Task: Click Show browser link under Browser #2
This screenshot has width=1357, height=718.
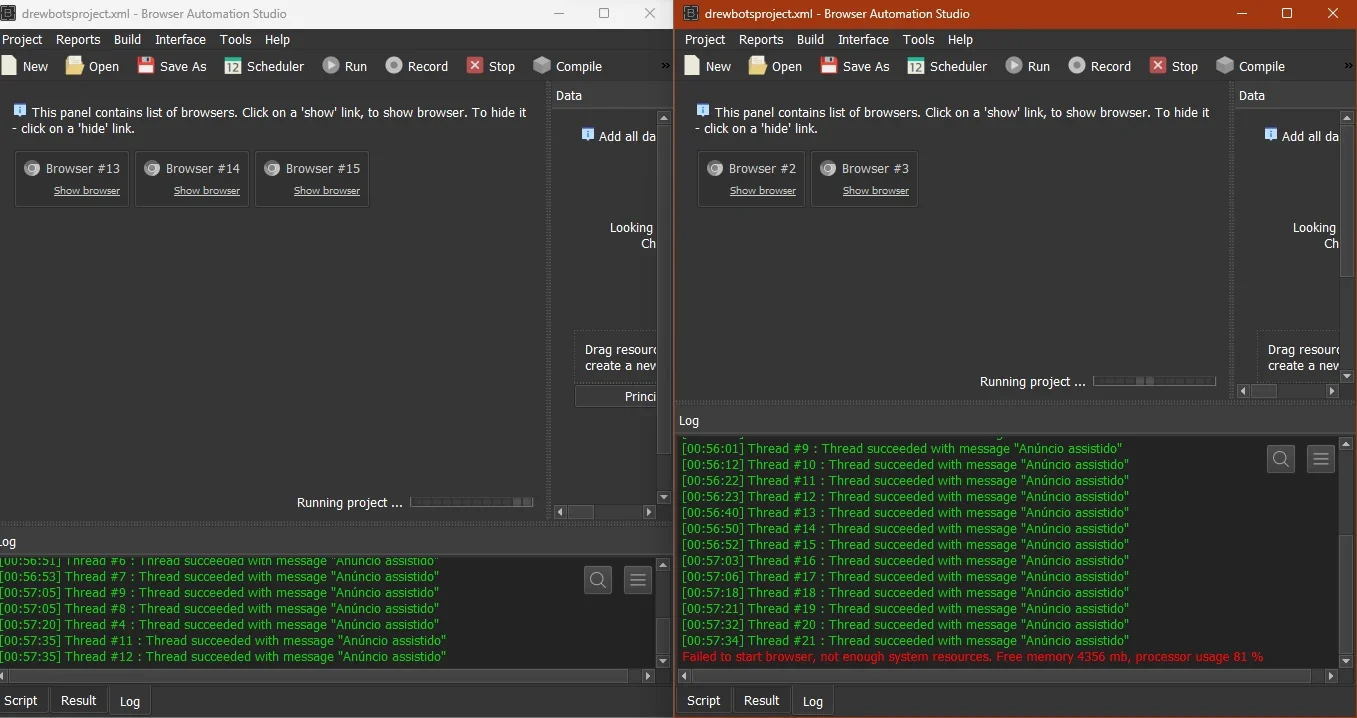Action: [763, 191]
